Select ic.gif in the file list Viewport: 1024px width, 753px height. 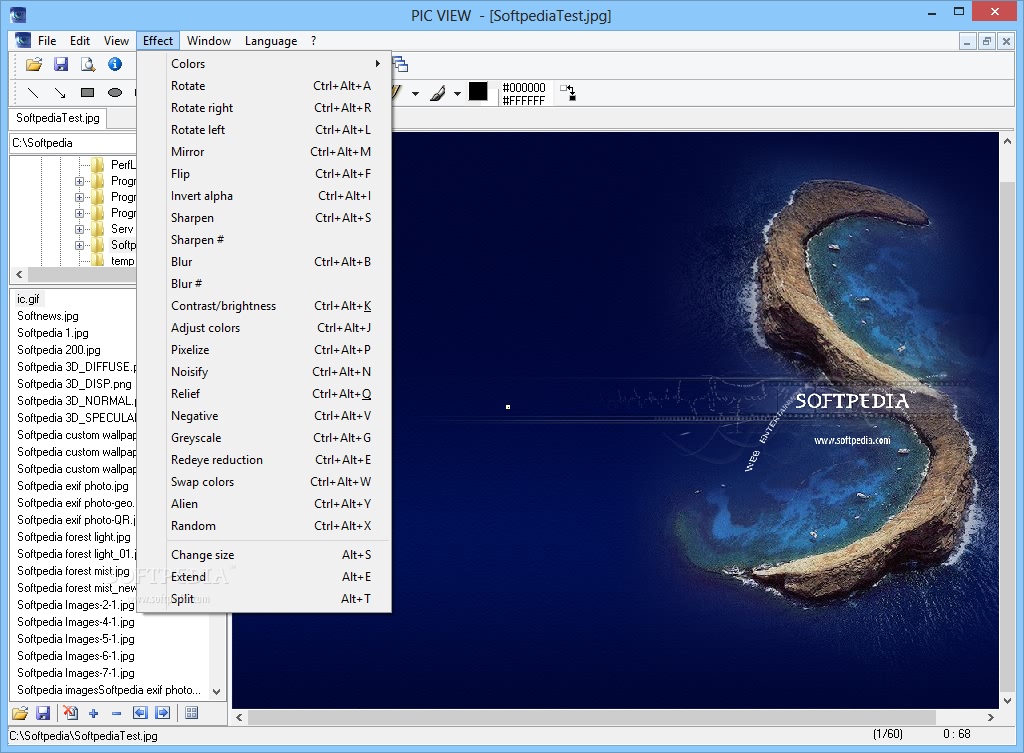pyautogui.click(x=28, y=299)
